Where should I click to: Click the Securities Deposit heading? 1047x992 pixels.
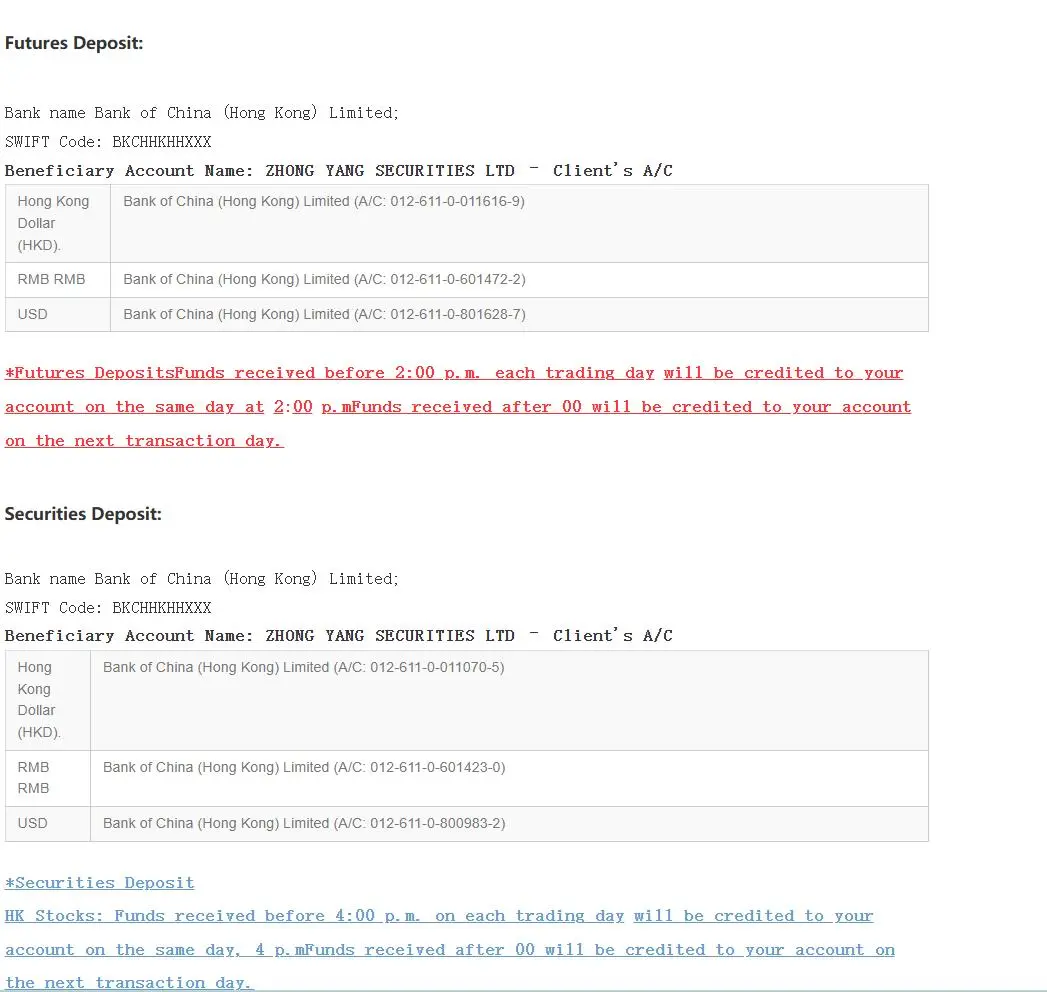click(83, 514)
